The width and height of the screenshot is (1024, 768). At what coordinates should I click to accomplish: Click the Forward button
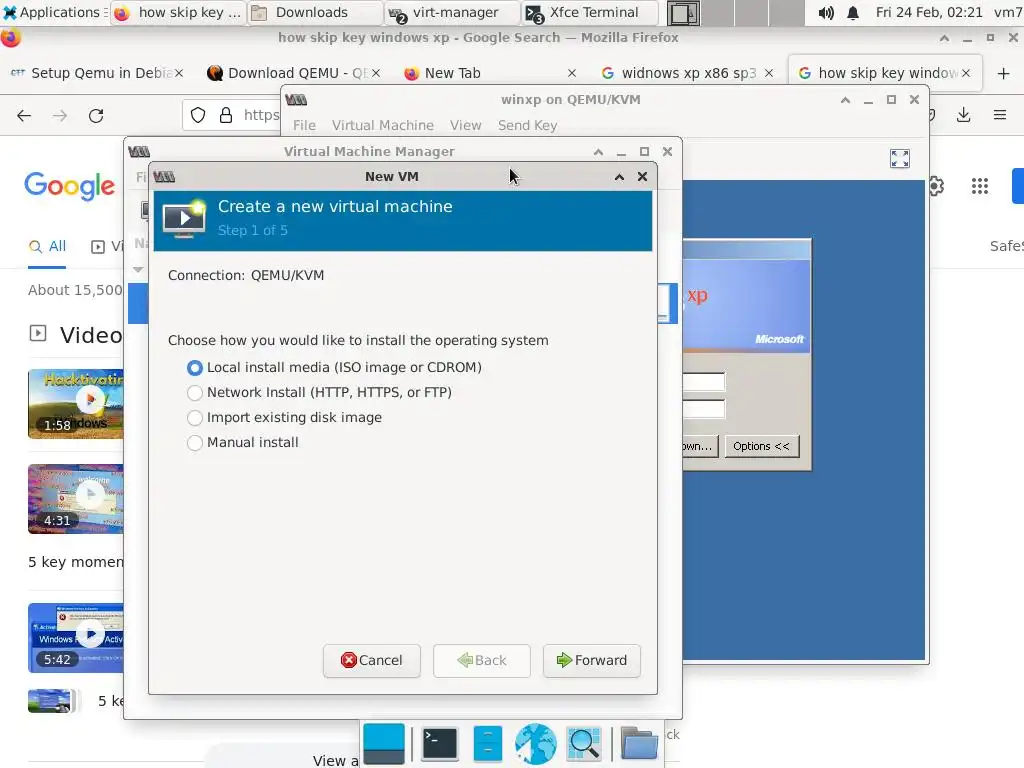(x=592, y=660)
